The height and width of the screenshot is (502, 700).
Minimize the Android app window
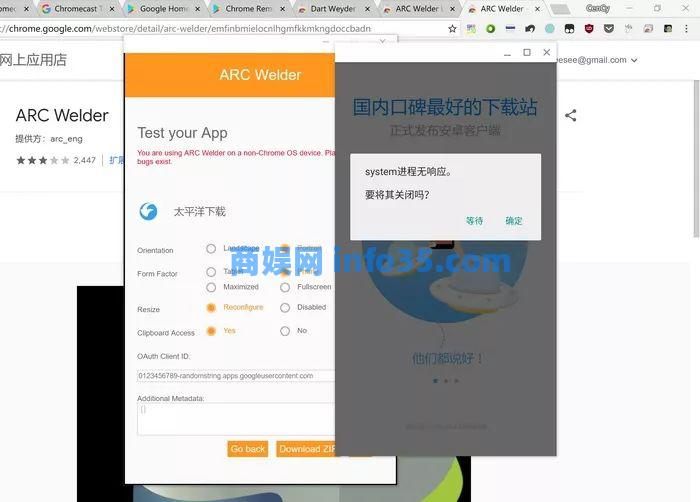tap(508, 52)
